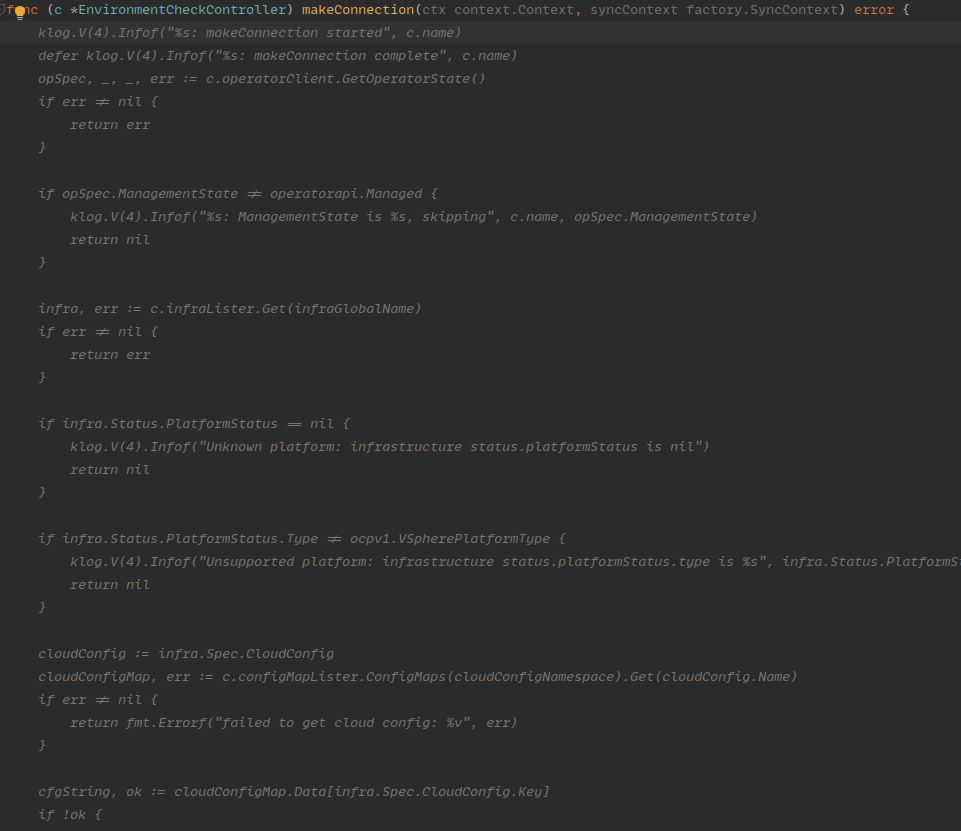
Task: Click the cfgString variable
Action: (x=74, y=791)
